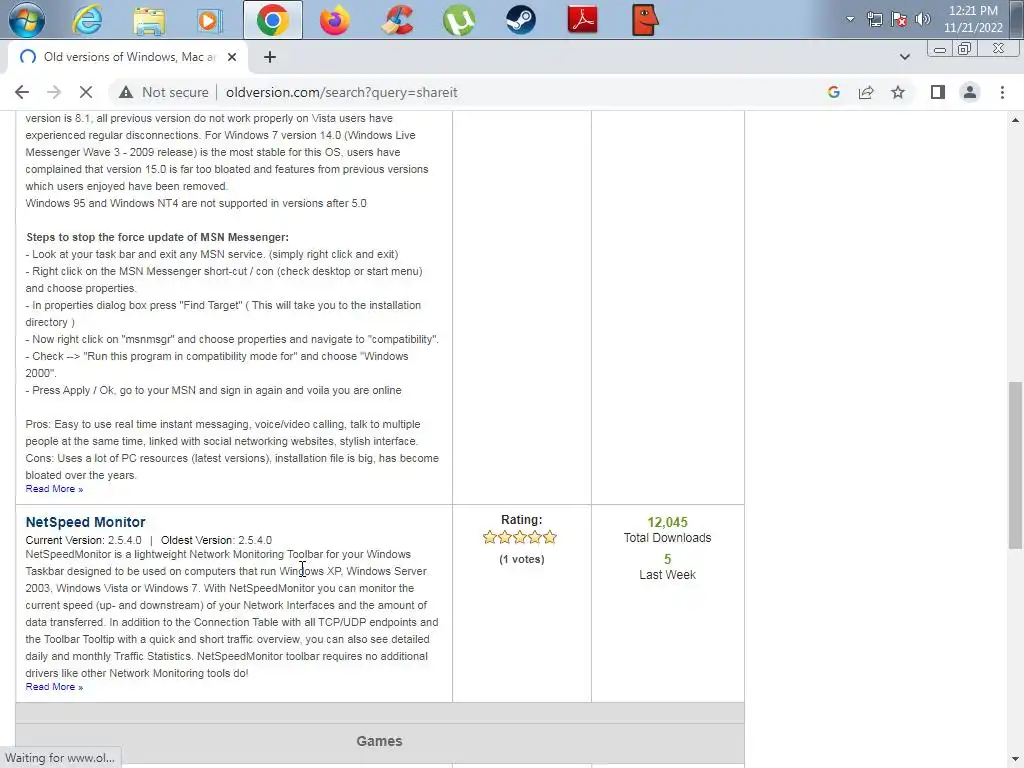Viewport: 1024px width, 768px height.
Task: Open Windows Explorer folder taskbar icon
Action: (x=149, y=20)
